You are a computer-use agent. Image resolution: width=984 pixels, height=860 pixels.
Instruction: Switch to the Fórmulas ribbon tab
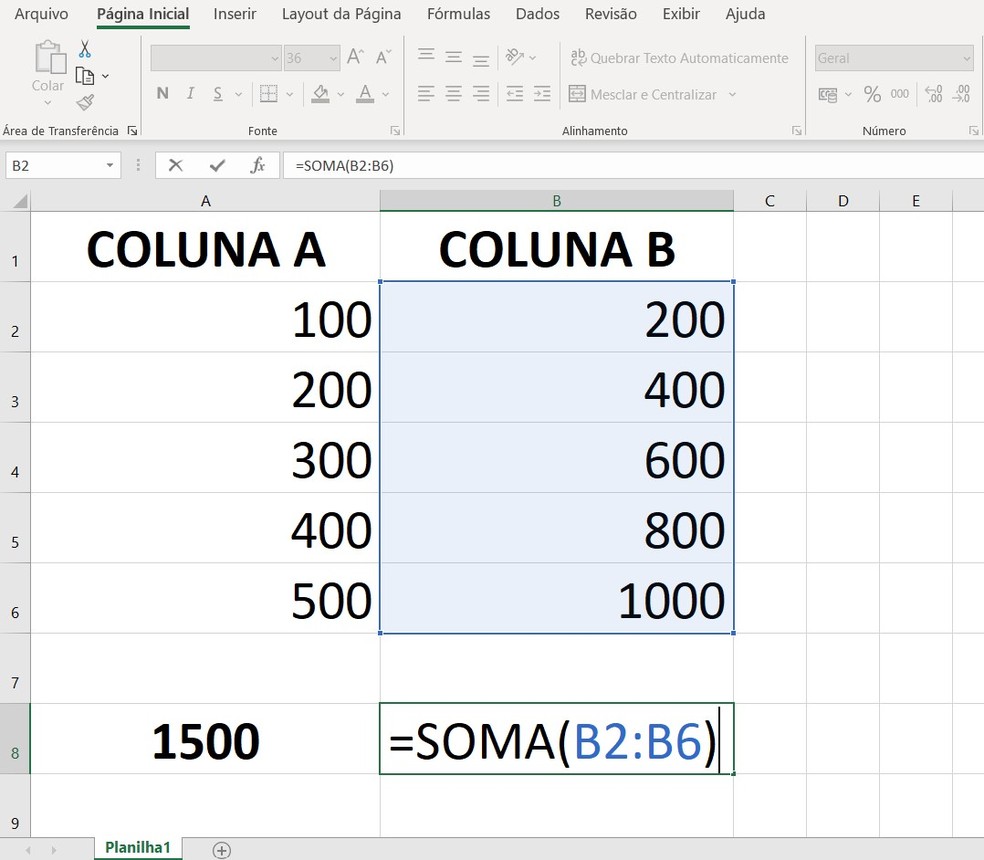458,14
